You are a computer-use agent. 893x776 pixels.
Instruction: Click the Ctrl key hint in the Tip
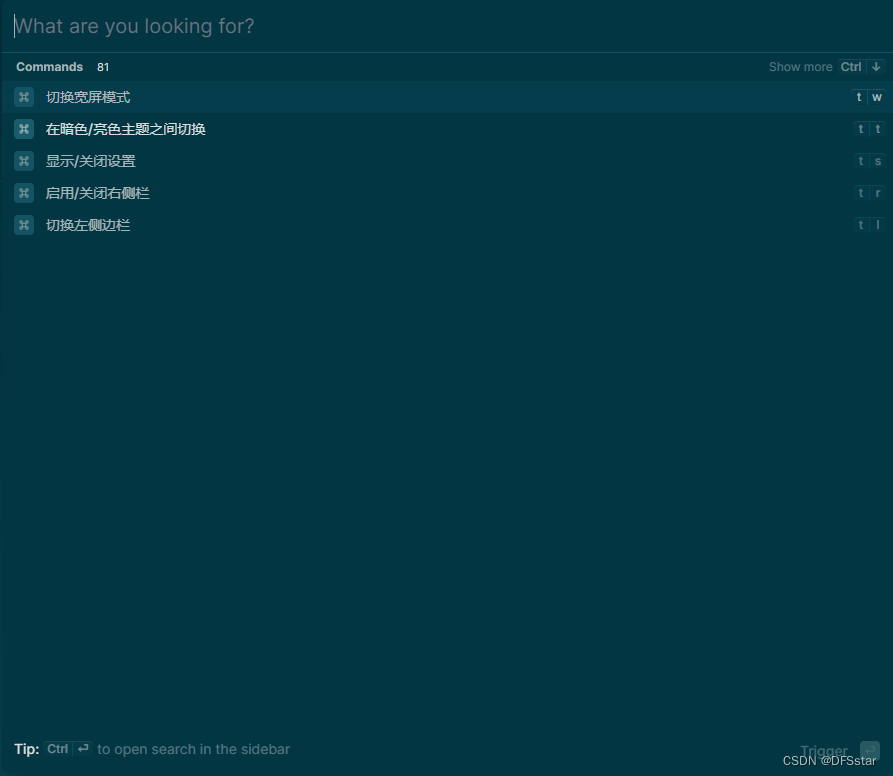pos(58,749)
